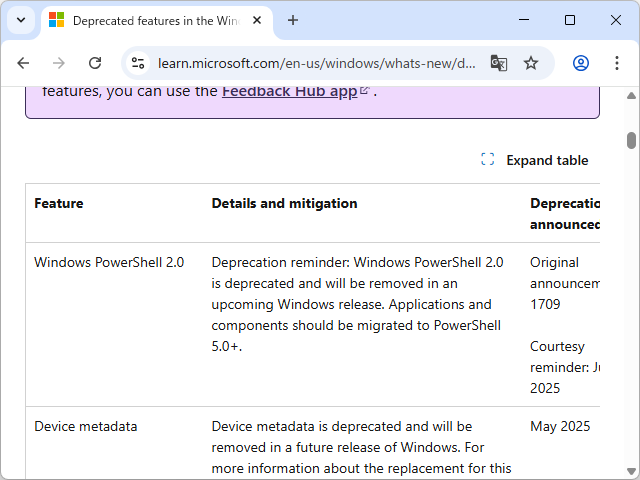Minimize the Chrome window

tap(524, 20)
